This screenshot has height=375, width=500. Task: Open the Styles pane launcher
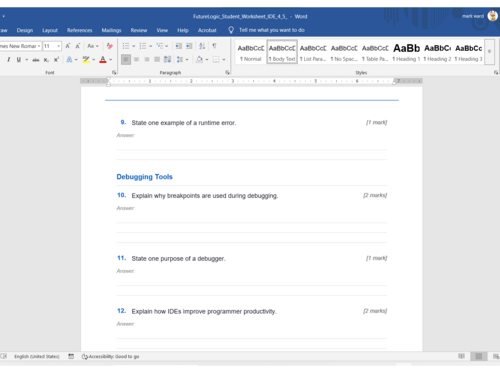(x=496, y=72)
